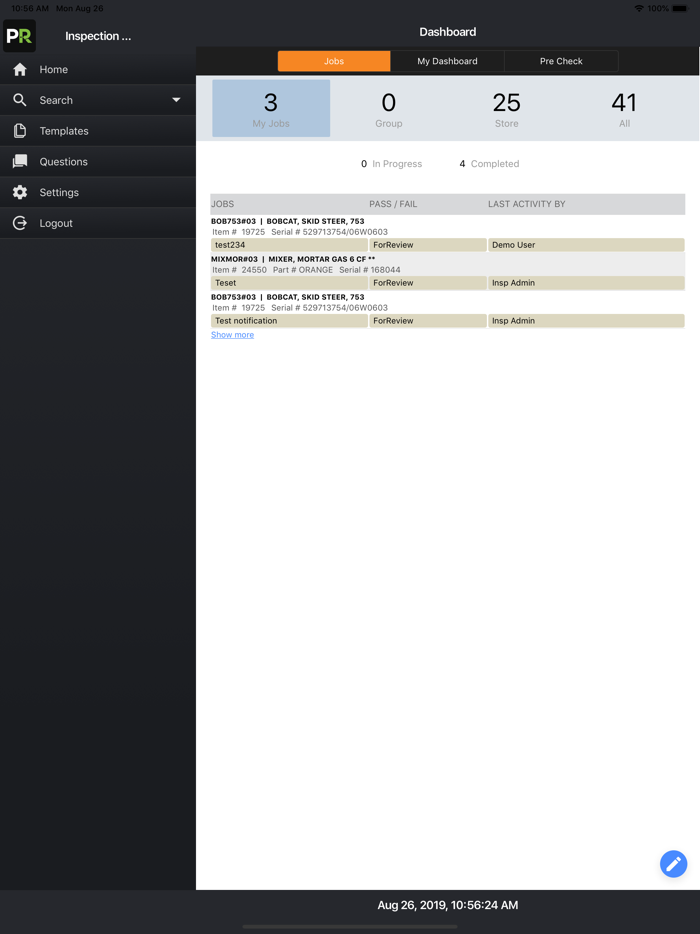Image resolution: width=700 pixels, height=934 pixels.
Task: Click the MIXMOR#03 Mixer Mortar heading
Action: point(293,259)
